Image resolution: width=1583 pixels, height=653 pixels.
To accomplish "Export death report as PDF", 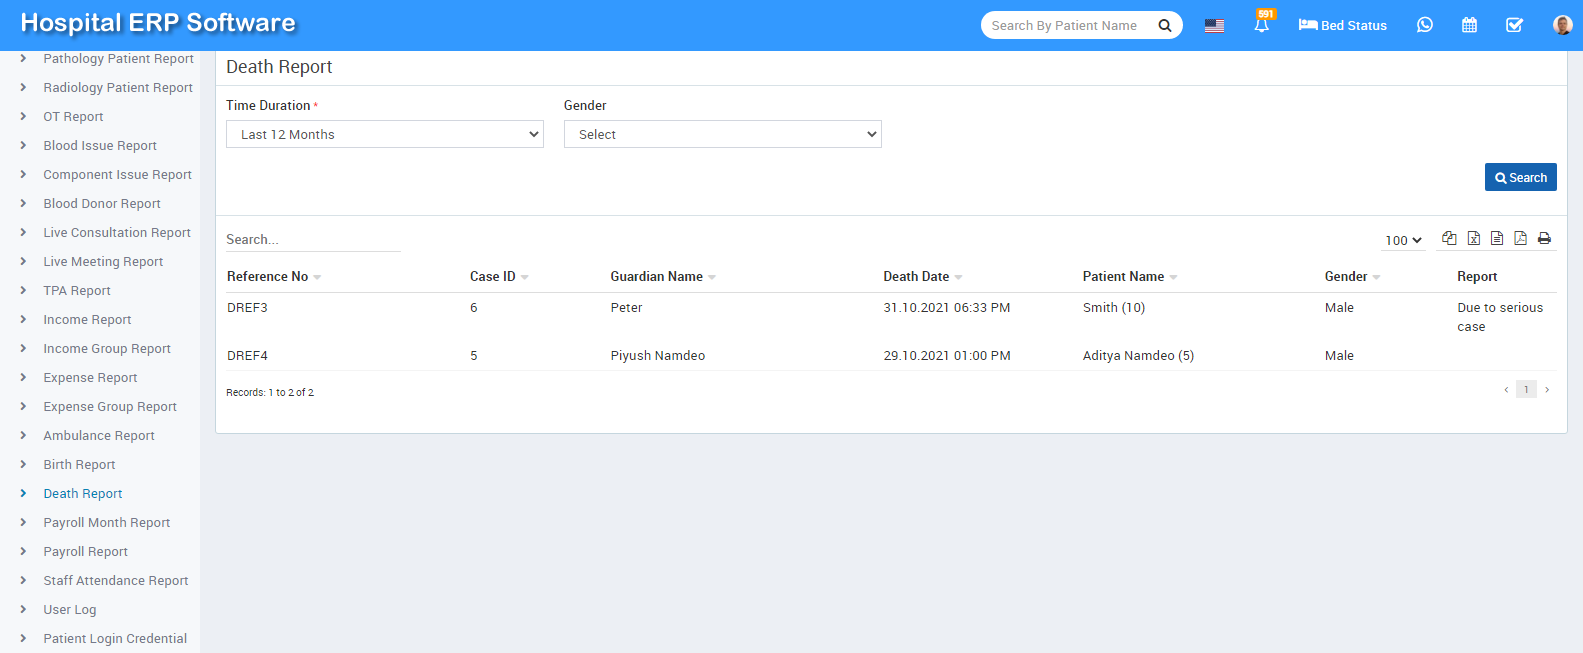I will tap(1520, 238).
